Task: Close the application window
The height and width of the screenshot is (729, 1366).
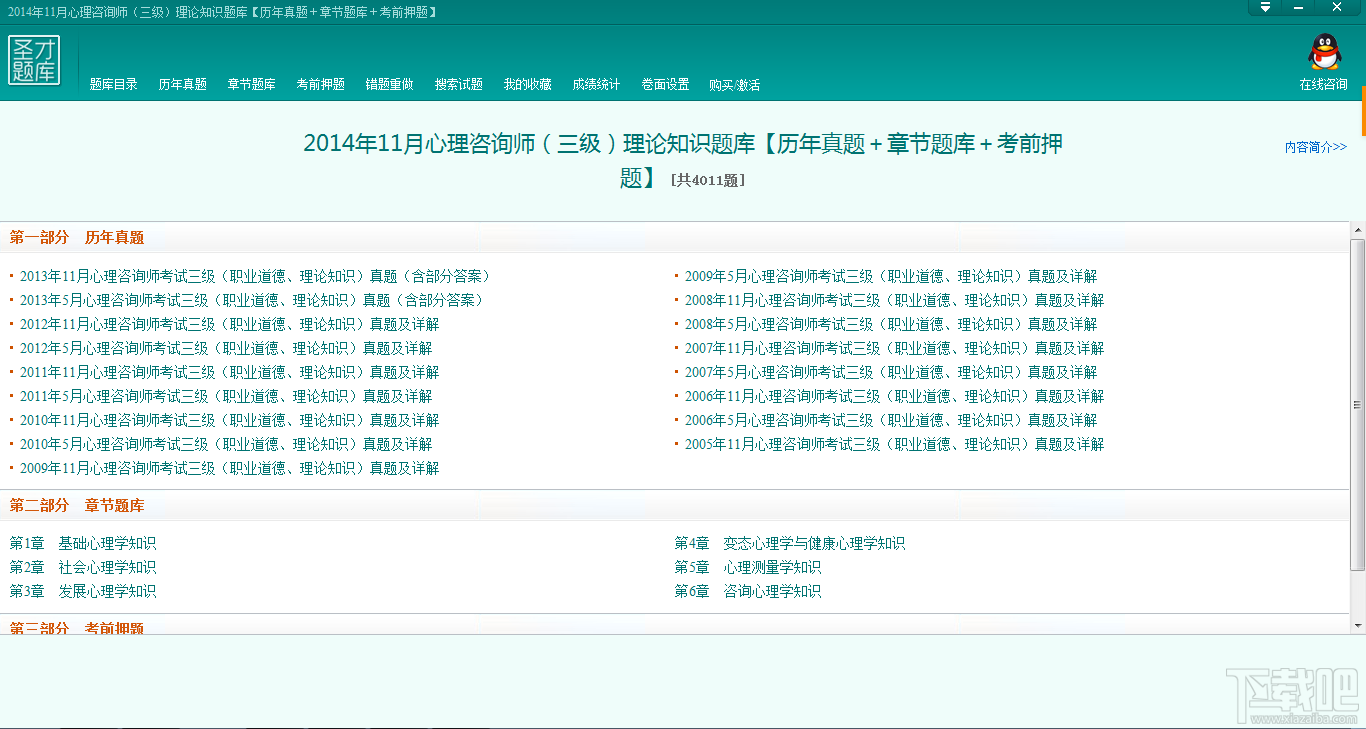Action: [1337, 7]
